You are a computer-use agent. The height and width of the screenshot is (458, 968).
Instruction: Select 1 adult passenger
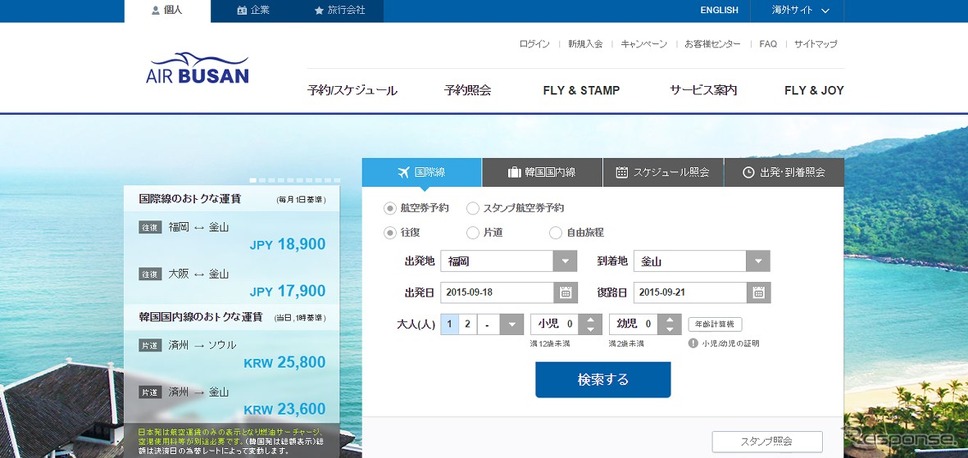pos(449,324)
